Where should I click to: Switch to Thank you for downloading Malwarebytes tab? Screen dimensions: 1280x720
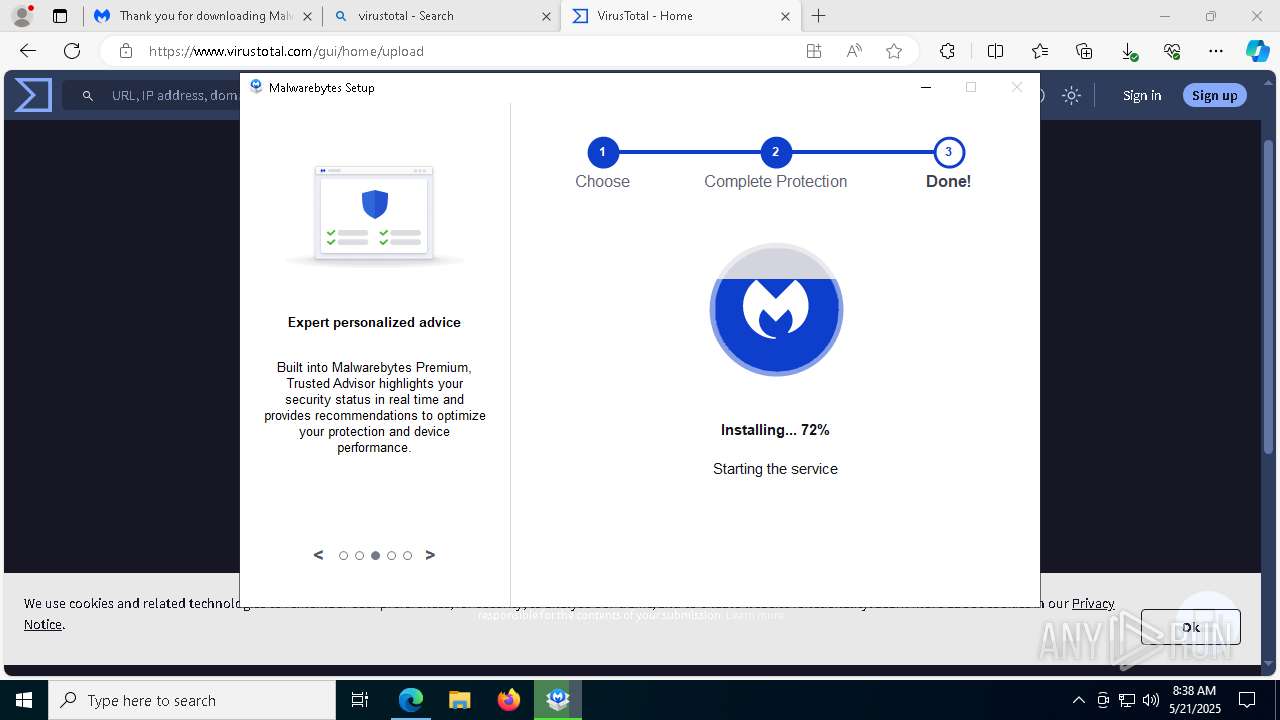click(x=203, y=16)
